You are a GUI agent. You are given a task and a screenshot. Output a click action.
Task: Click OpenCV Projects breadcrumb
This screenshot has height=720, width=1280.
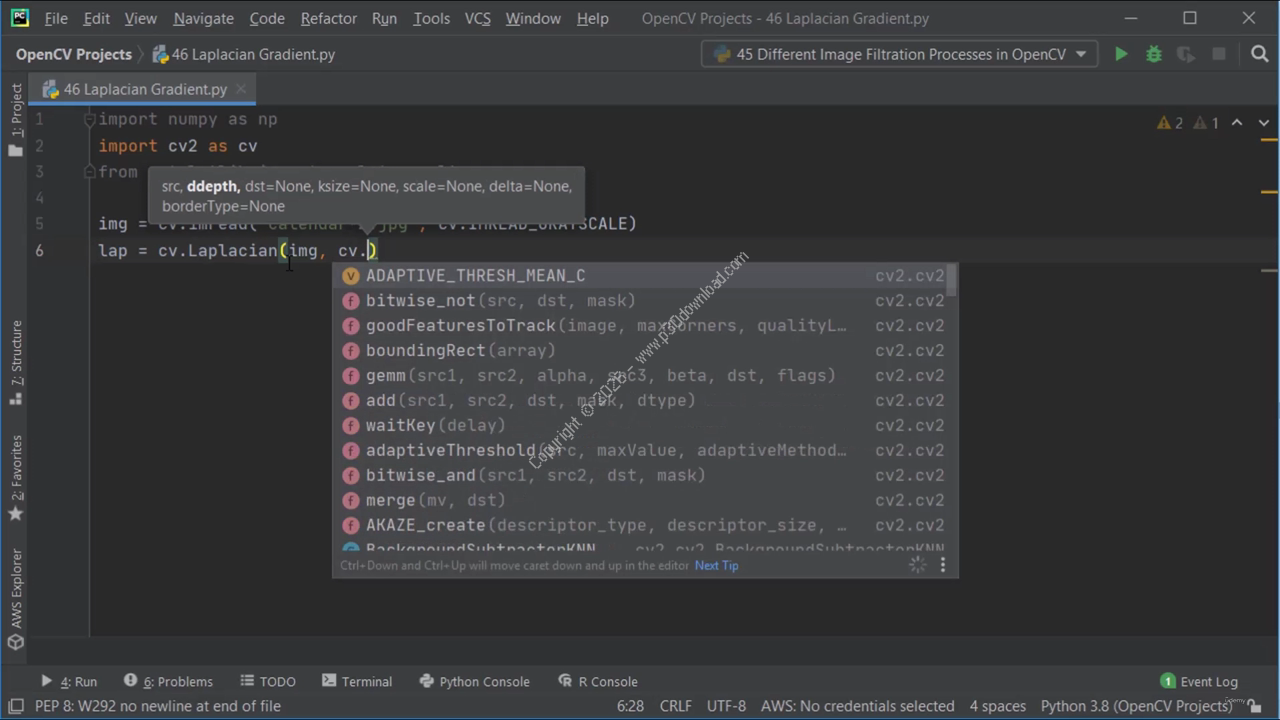pyautogui.click(x=74, y=54)
